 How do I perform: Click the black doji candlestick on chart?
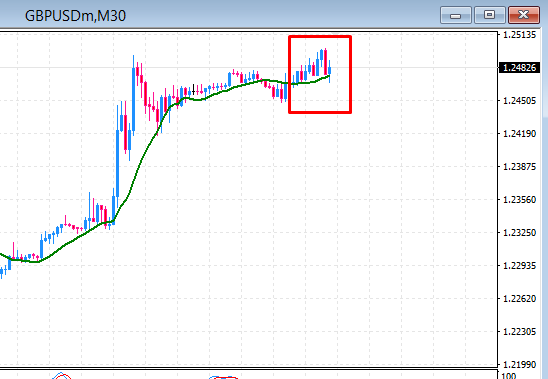pyautogui.click(x=194, y=90)
